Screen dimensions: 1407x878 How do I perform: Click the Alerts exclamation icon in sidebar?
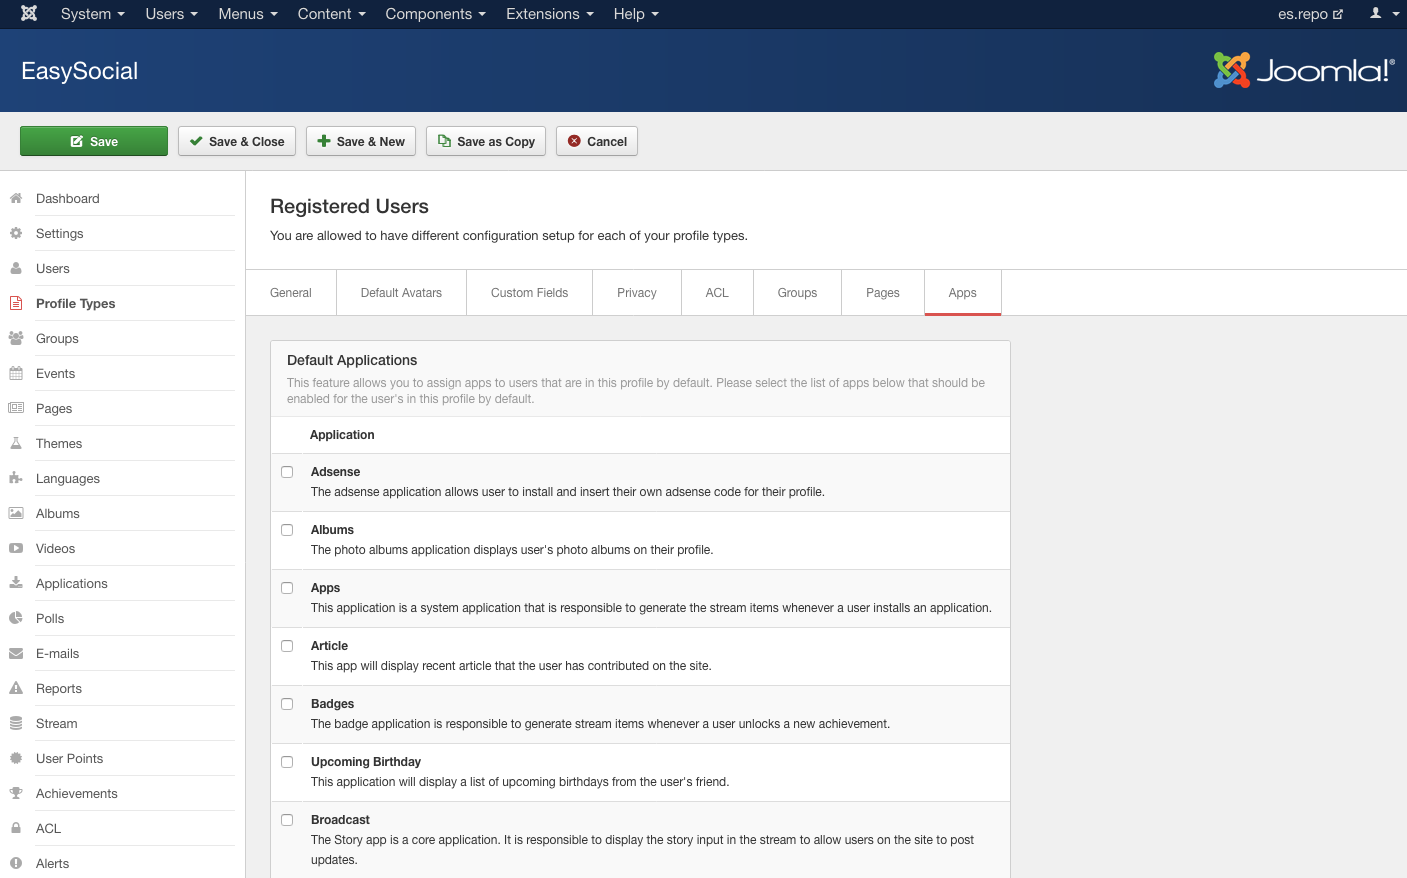(x=16, y=863)
